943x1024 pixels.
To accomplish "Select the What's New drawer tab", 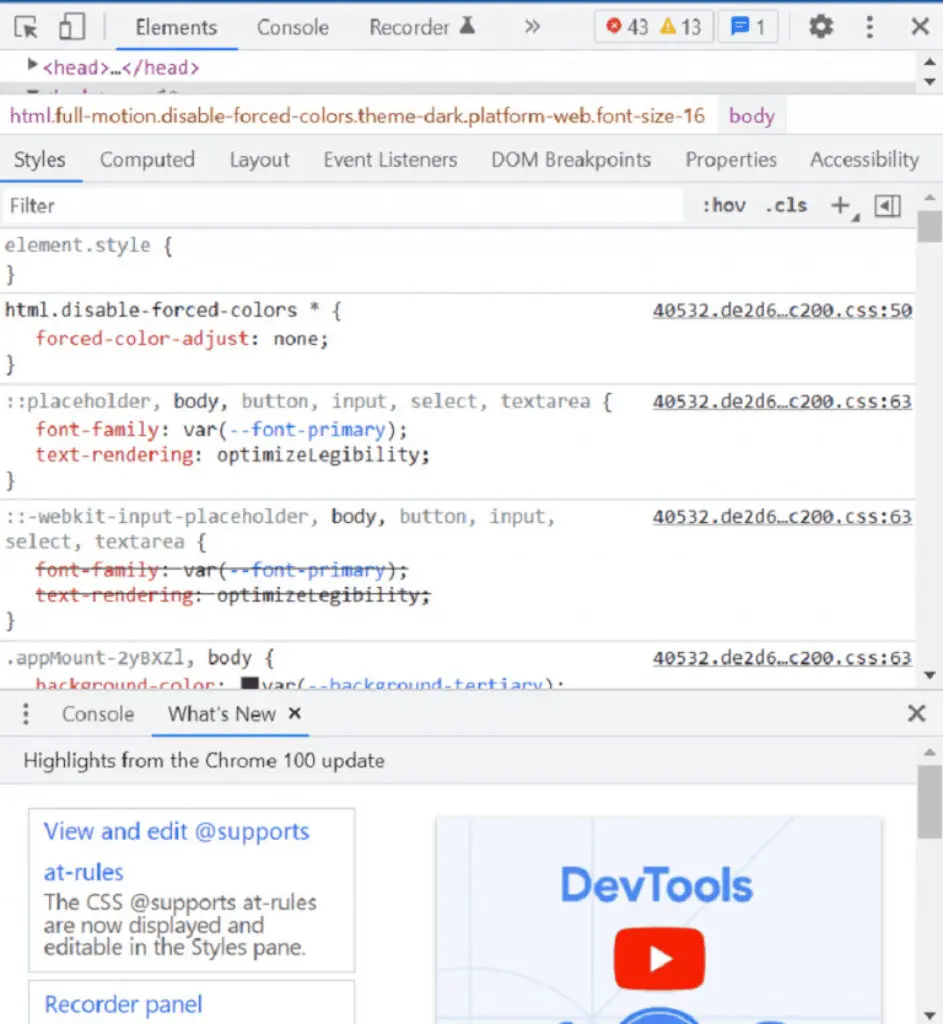I will pyautogui.click(x=222, y=714).
